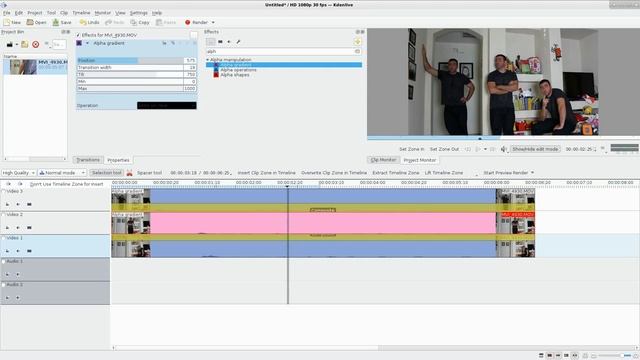This screenshot has height=360, width=640.
Task: Open the Start Preview Render dropdown arrow
Action: tap(532, 173)
